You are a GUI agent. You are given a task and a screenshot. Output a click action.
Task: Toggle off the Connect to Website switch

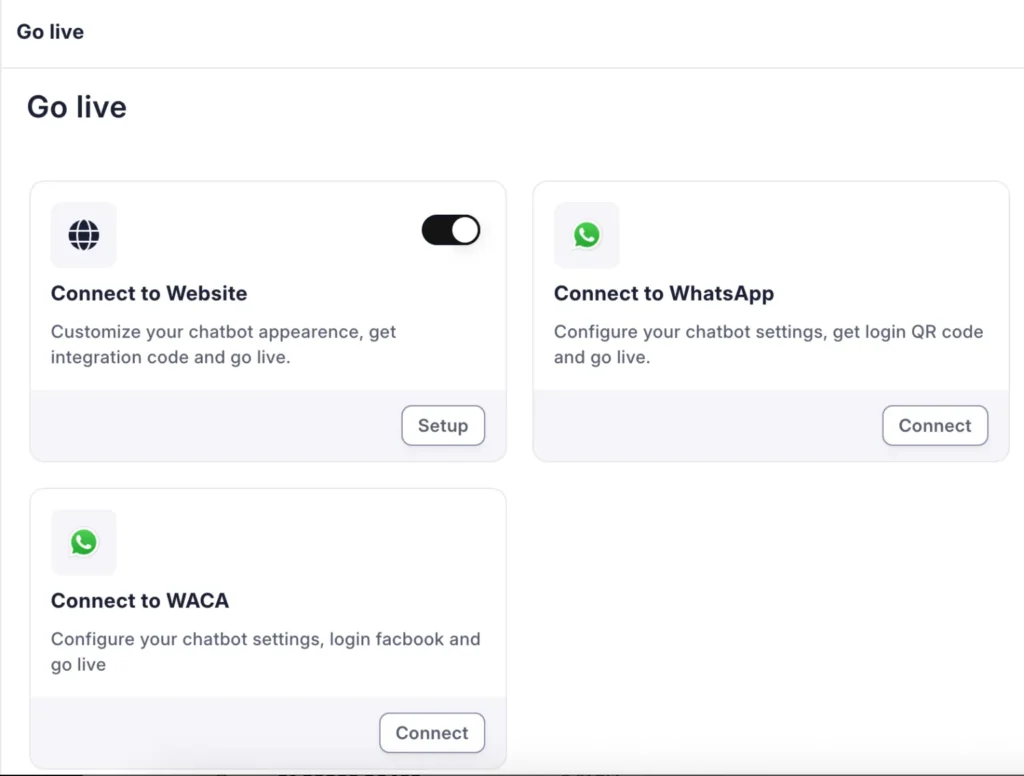click(451, 230)
